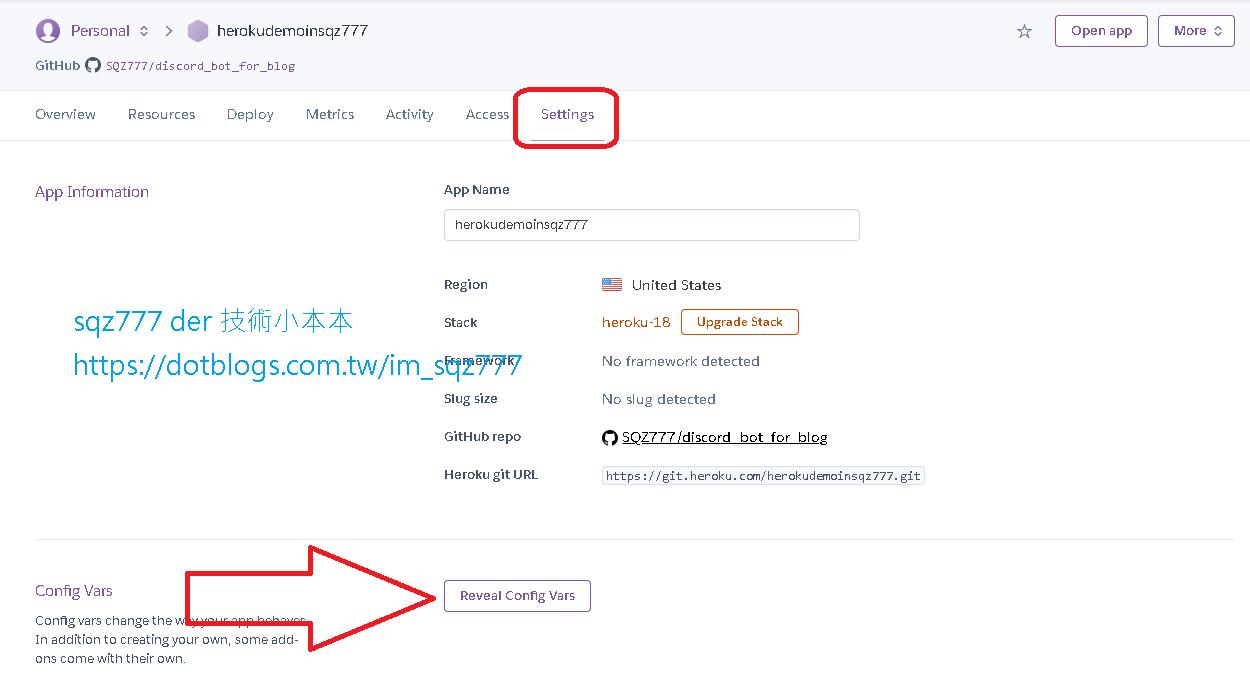Switch to the Resources tab
The width and height of the screenshot is (1250, 691).
[x=161, y=114]
